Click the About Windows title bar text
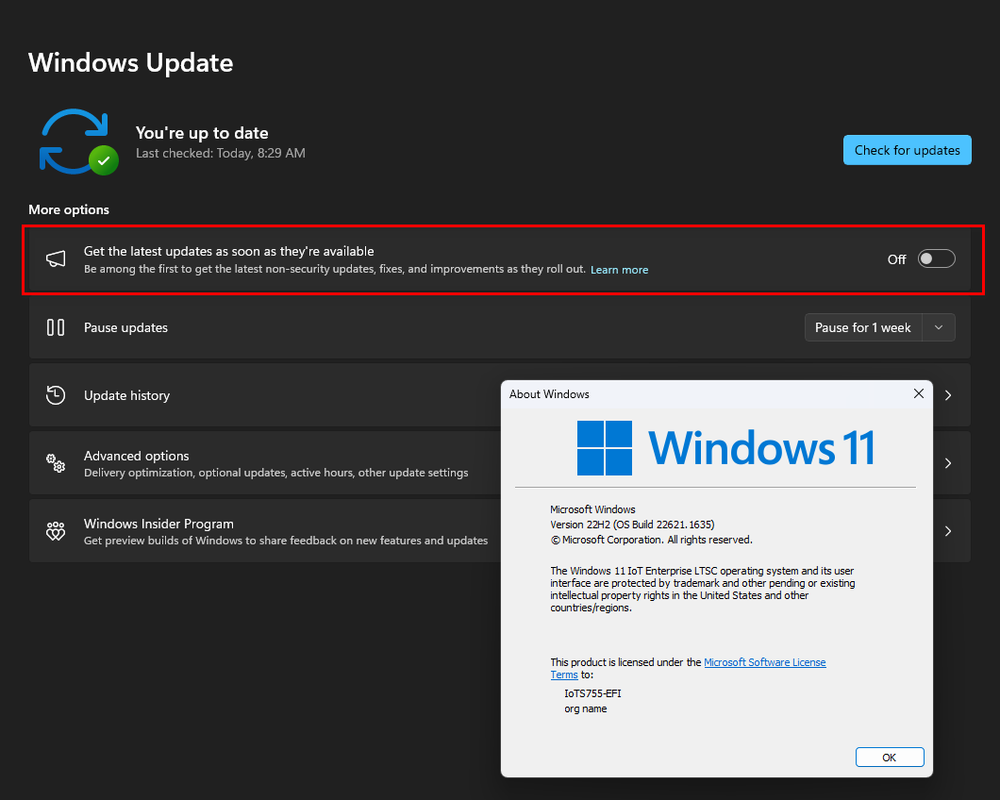 point(549,394)
